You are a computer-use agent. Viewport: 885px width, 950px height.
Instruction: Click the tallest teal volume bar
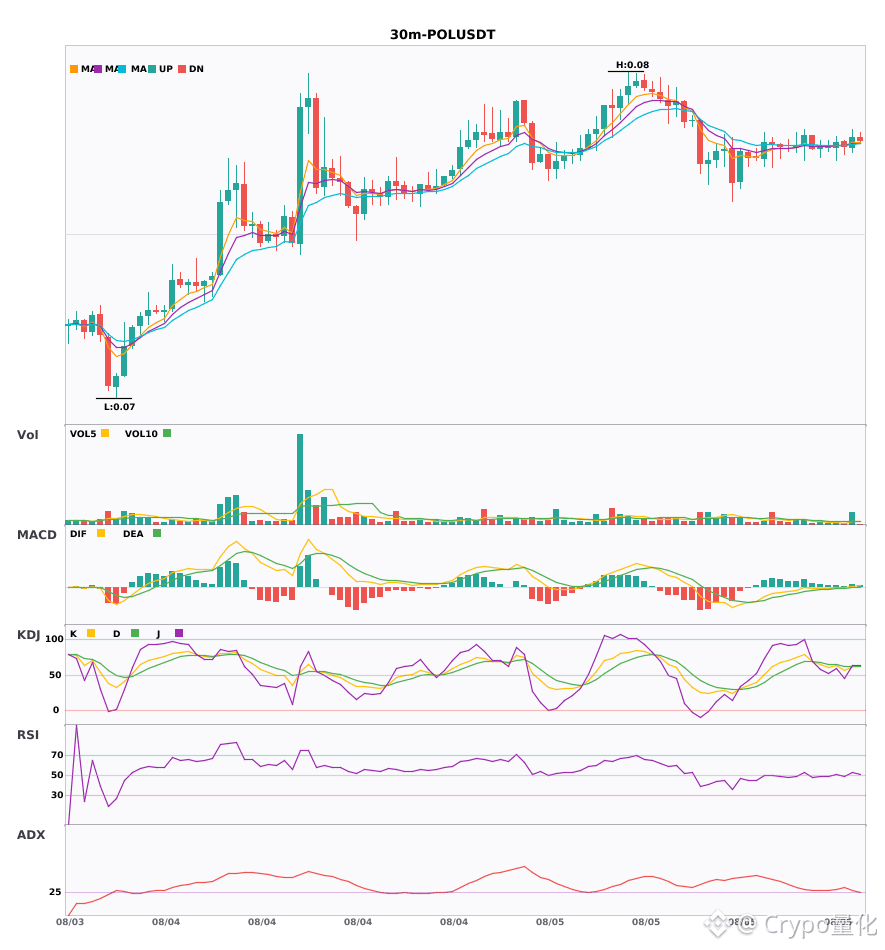pos(300,479)
